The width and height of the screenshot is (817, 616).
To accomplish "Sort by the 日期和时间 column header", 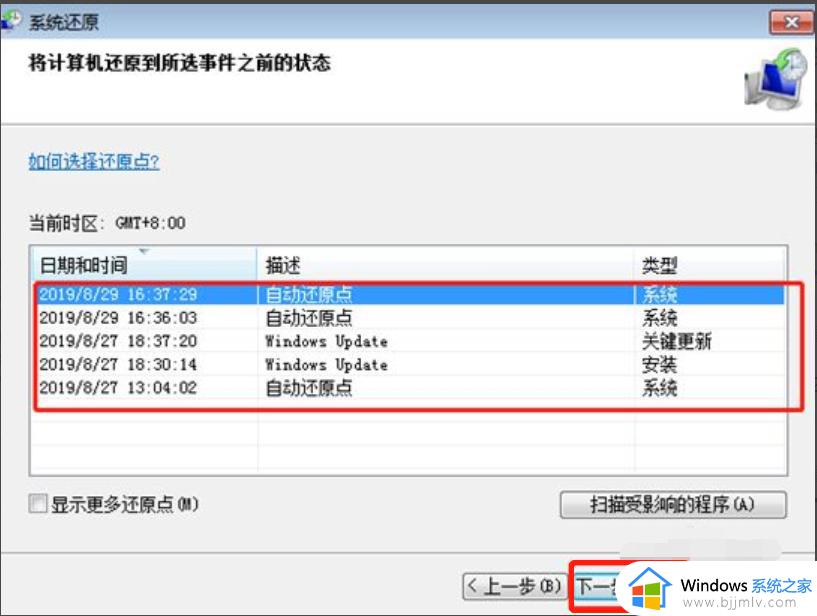I will [144, 265].
